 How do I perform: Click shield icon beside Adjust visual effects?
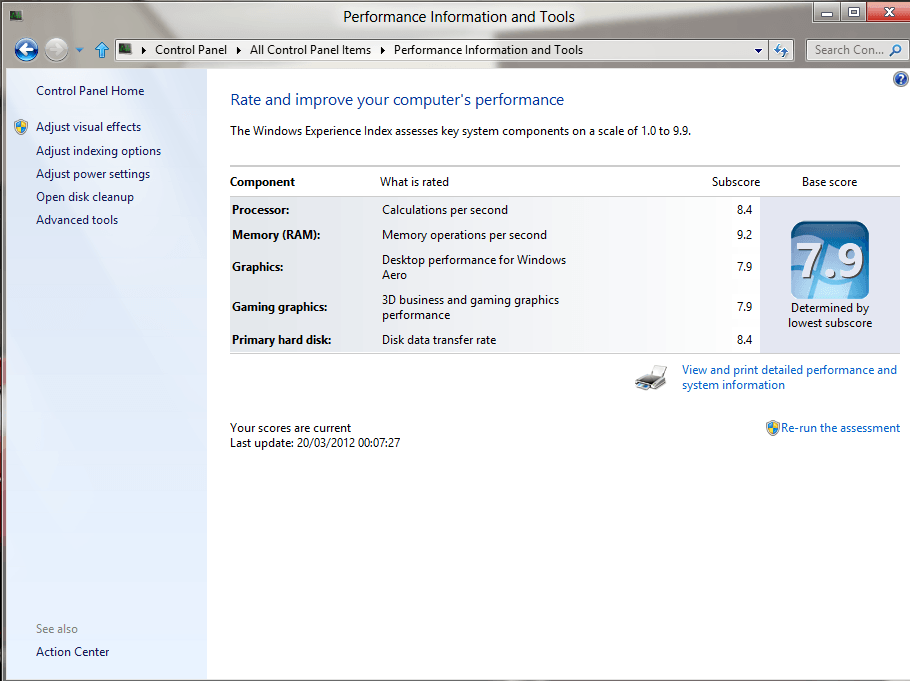point(21,127)
